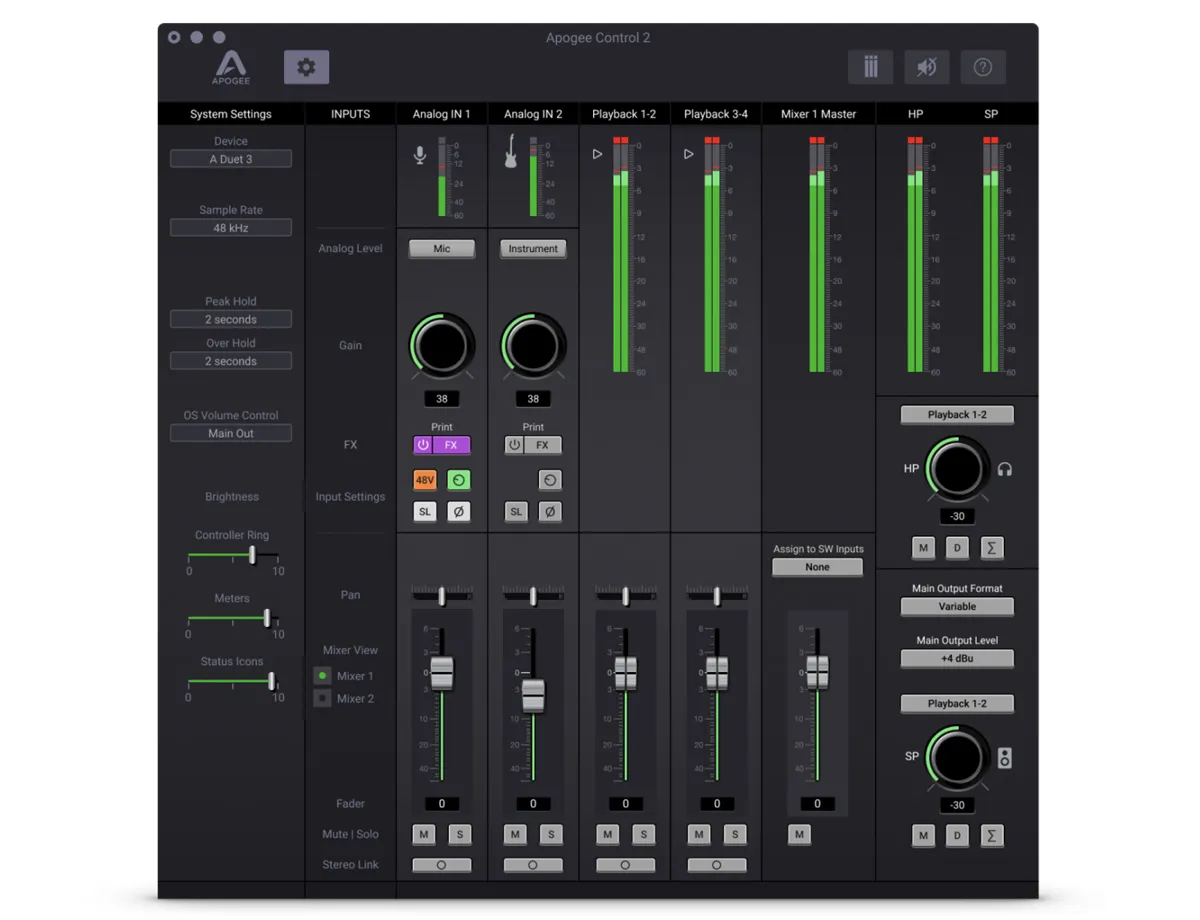Toggle polarity invert on Analog IN 2
The height and width of the screenshot is (920, 1200).
tap(550, 511)
